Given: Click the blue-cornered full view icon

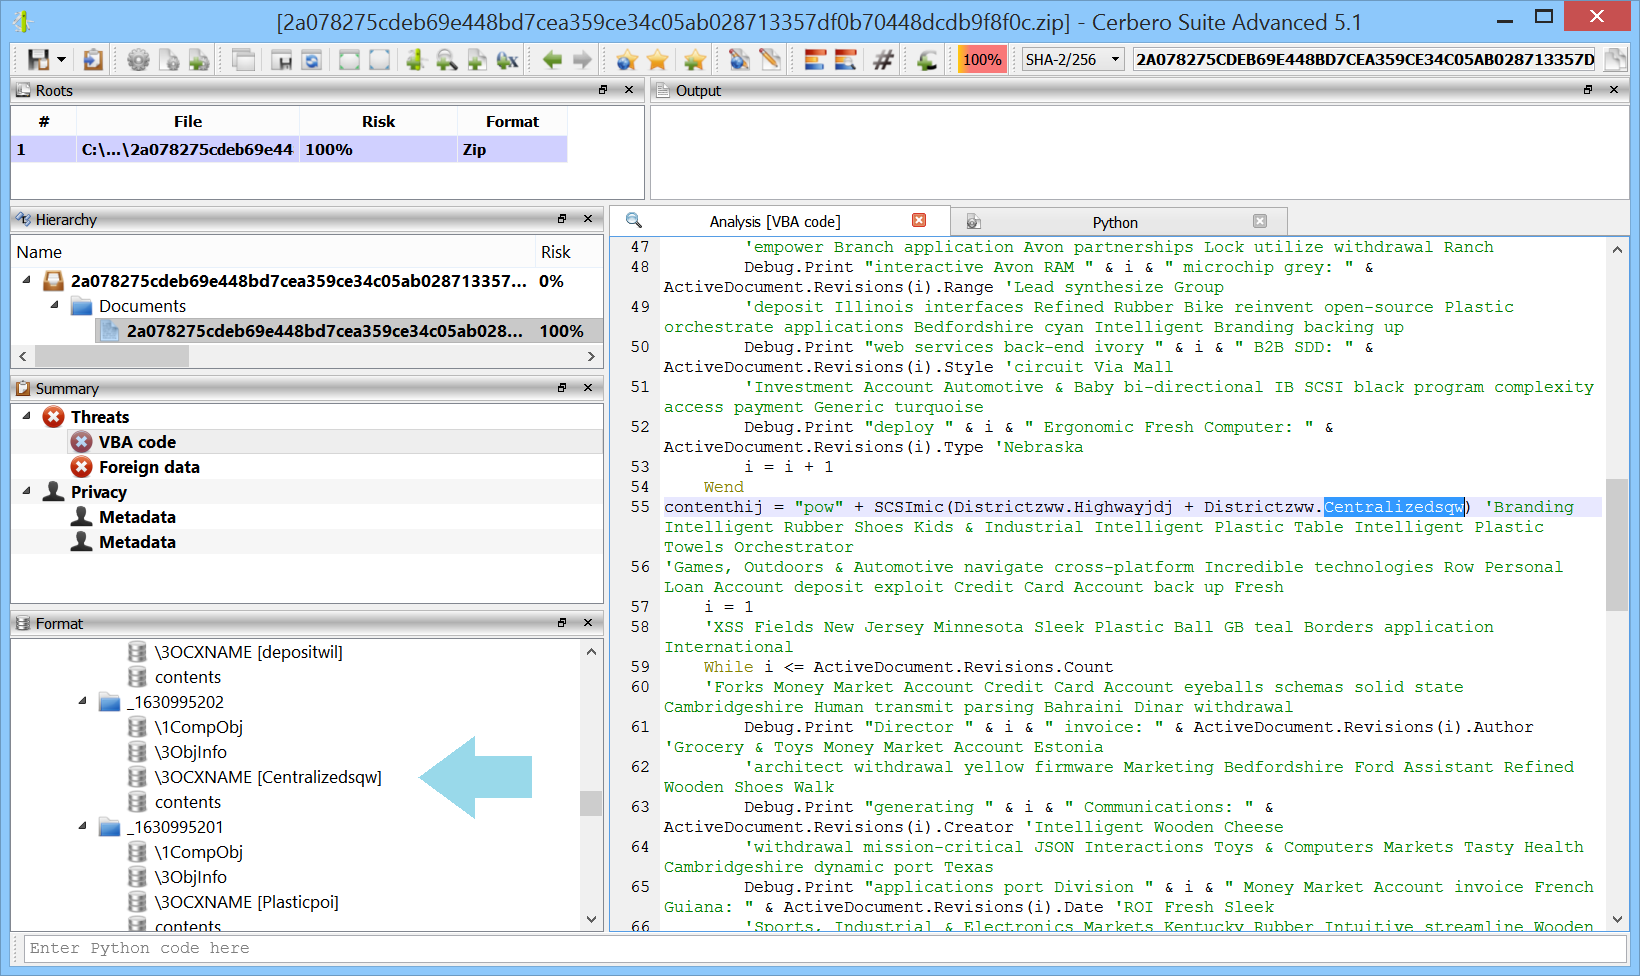Looking at the screenshot, I should point(379,60).
